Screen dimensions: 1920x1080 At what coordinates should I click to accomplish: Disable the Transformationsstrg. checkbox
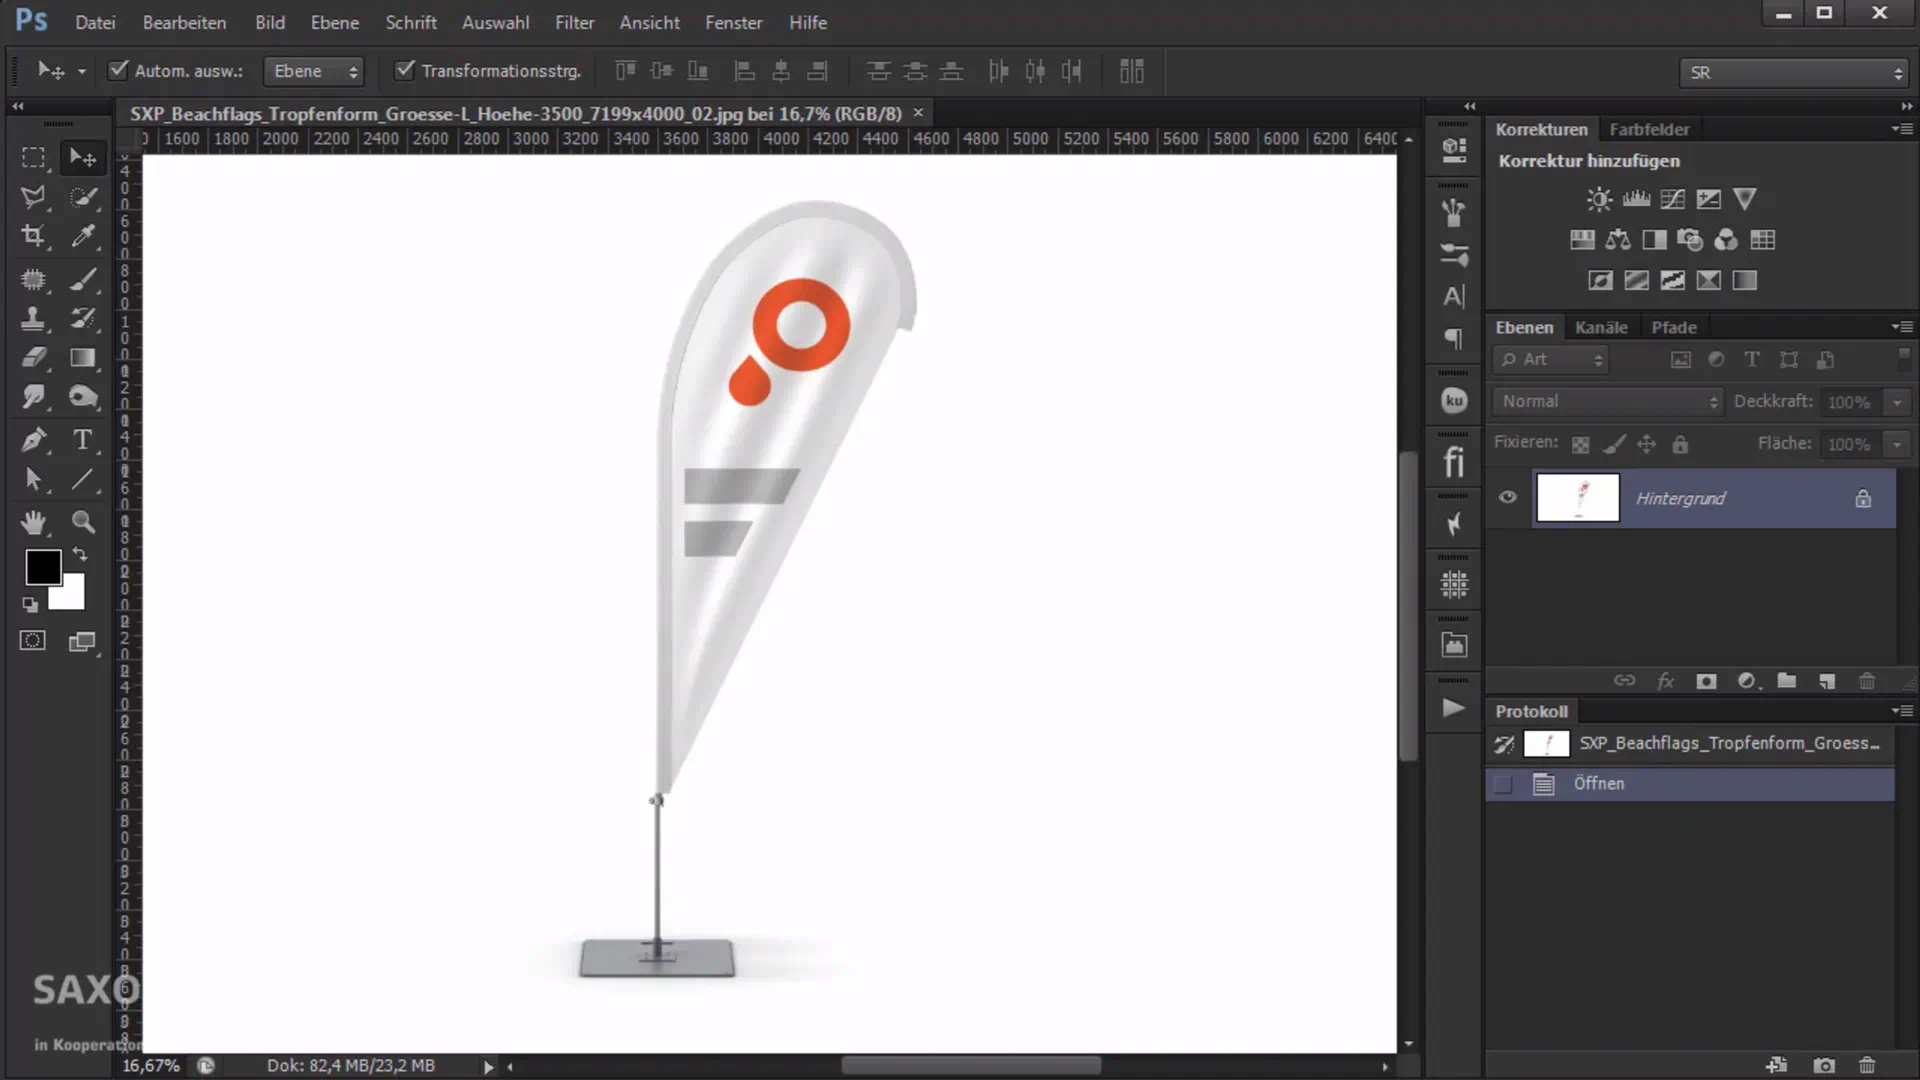[404, 70]
